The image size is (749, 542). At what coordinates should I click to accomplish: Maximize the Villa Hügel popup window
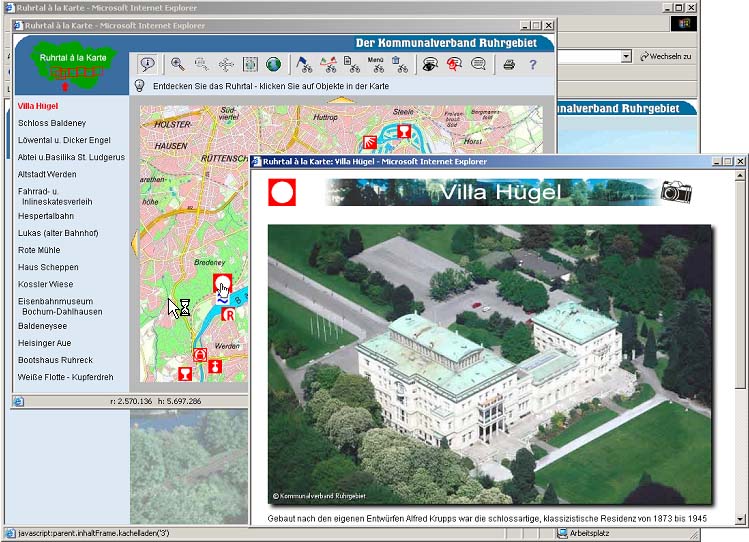[728, 161]
